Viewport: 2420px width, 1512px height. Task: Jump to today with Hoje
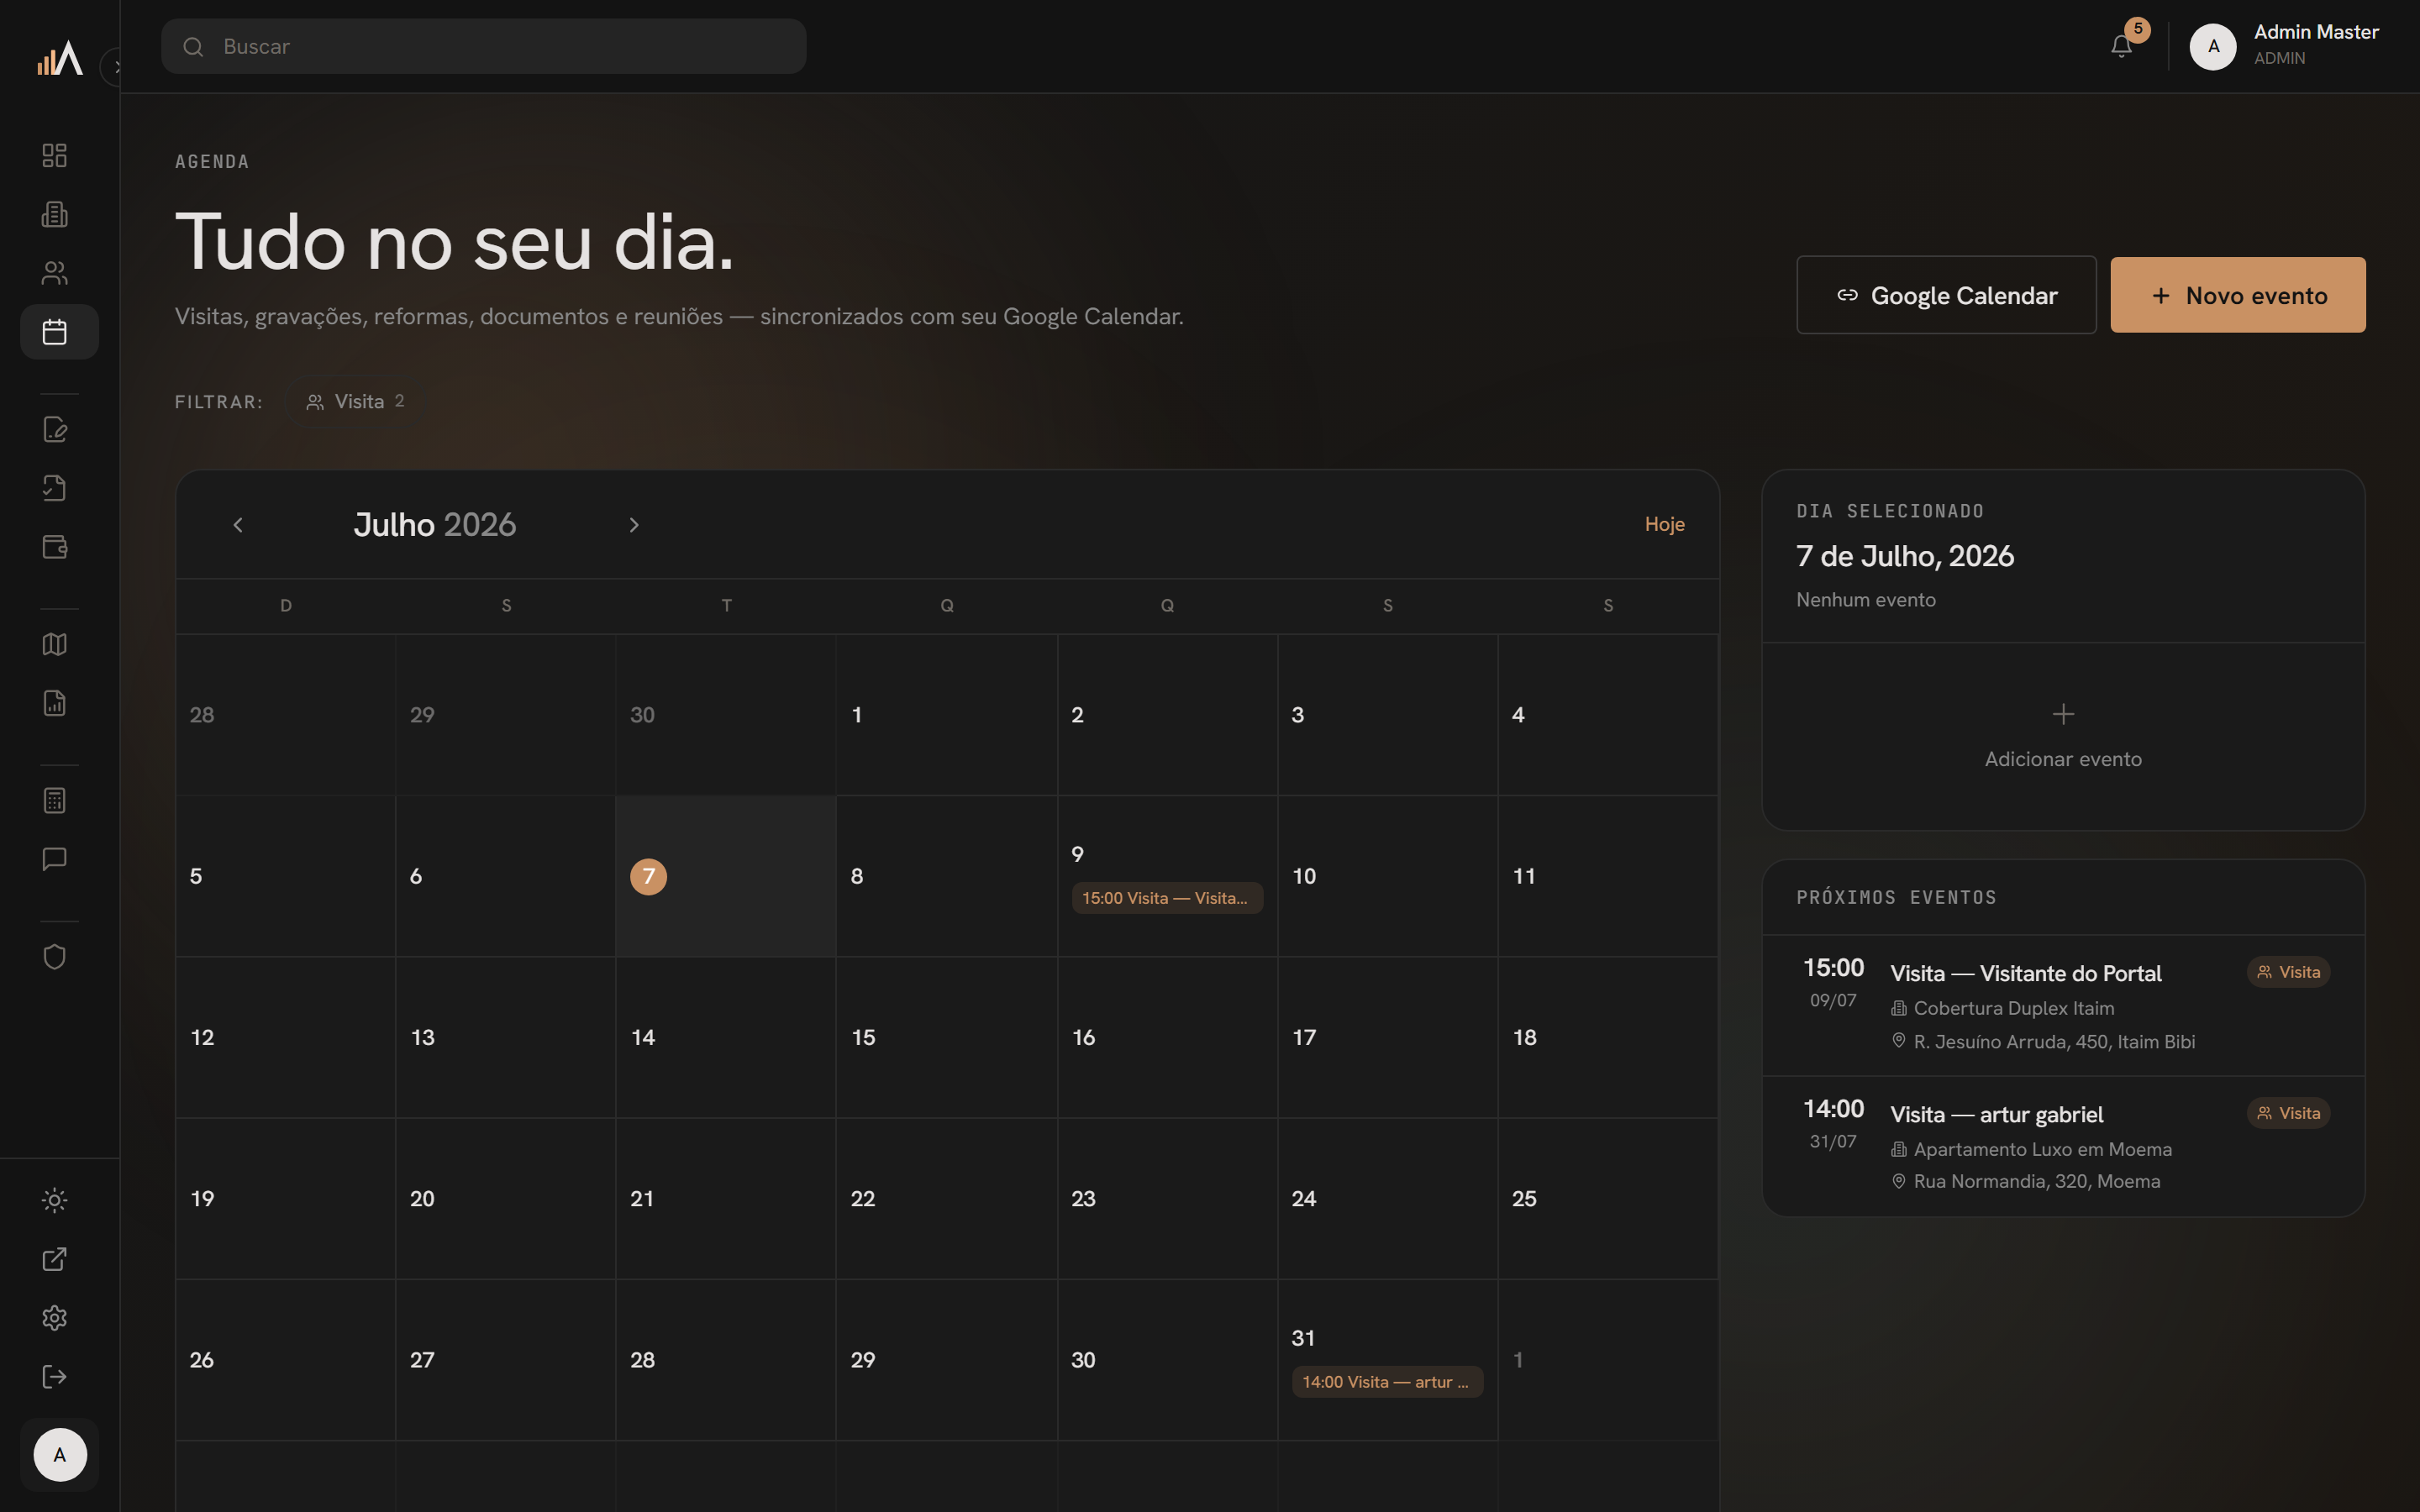click(x=1665, y=524)
